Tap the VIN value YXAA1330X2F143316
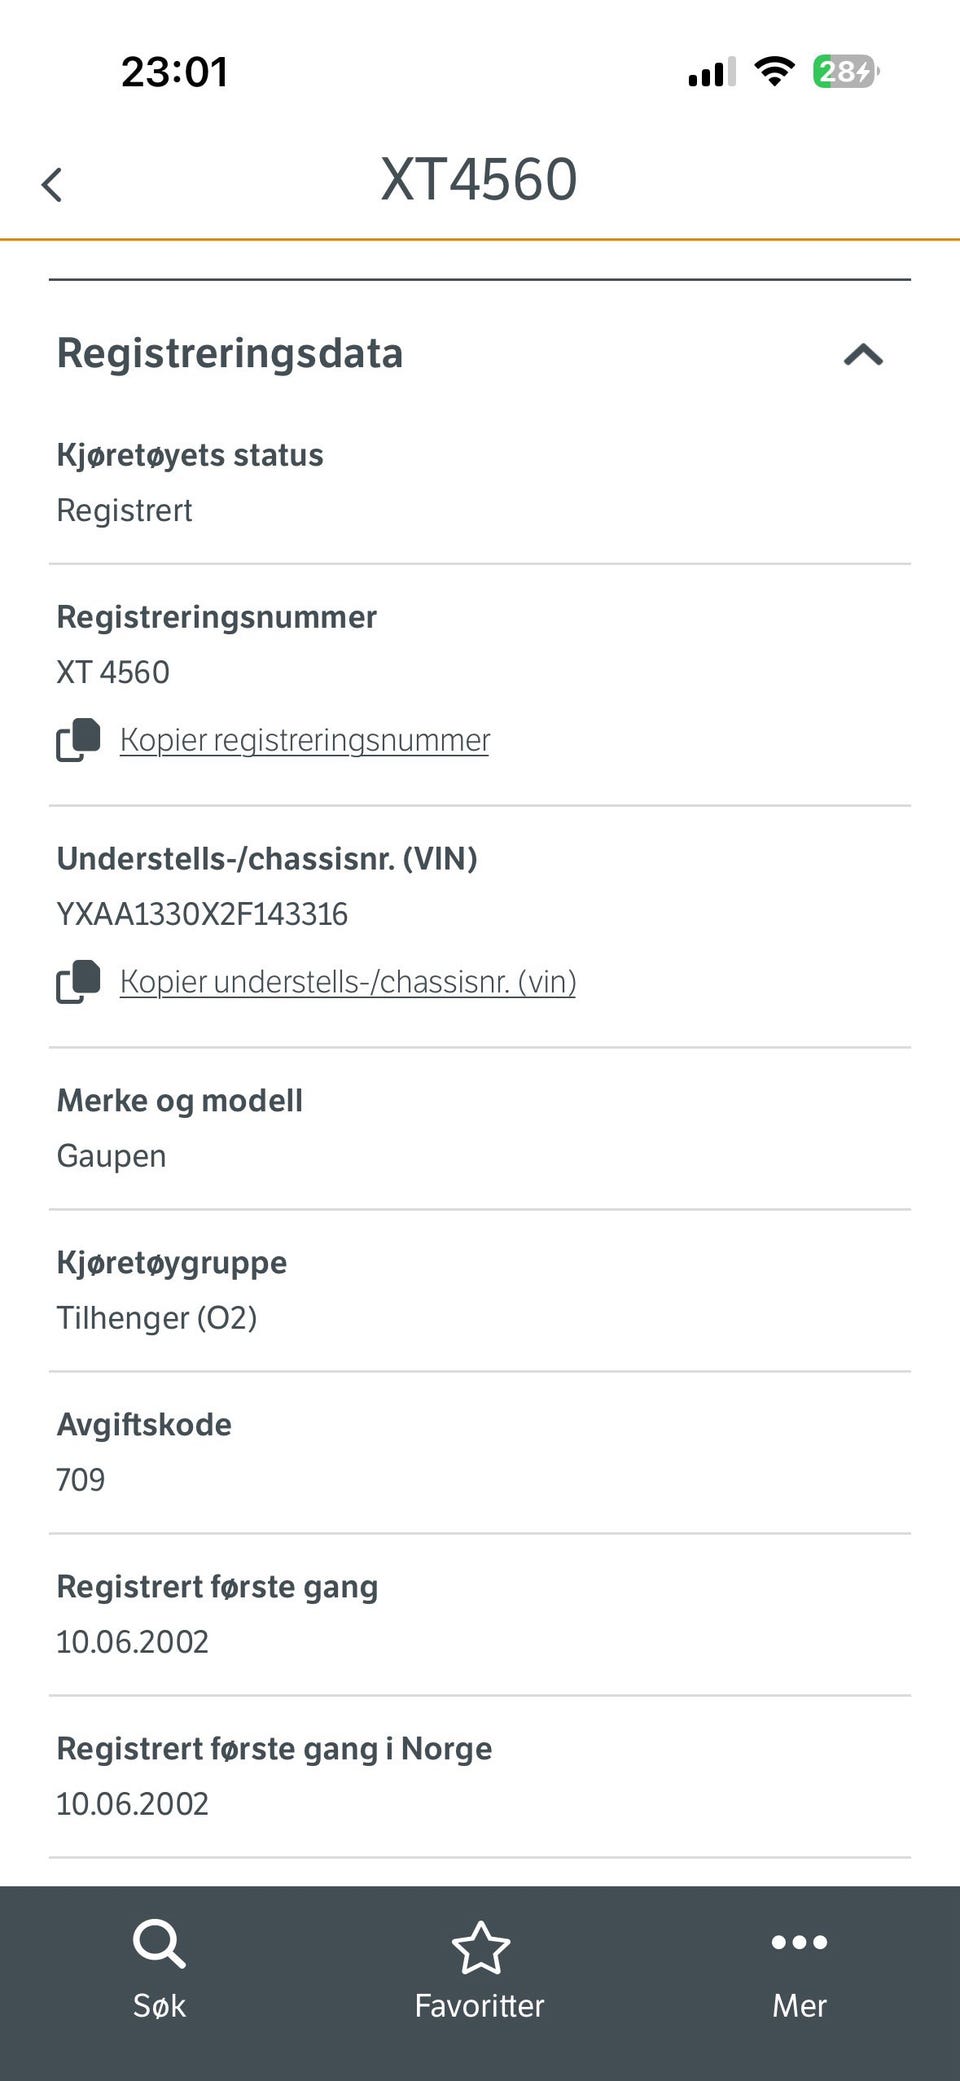Viewport: 960px width, 2081px height. click(202, 914)
